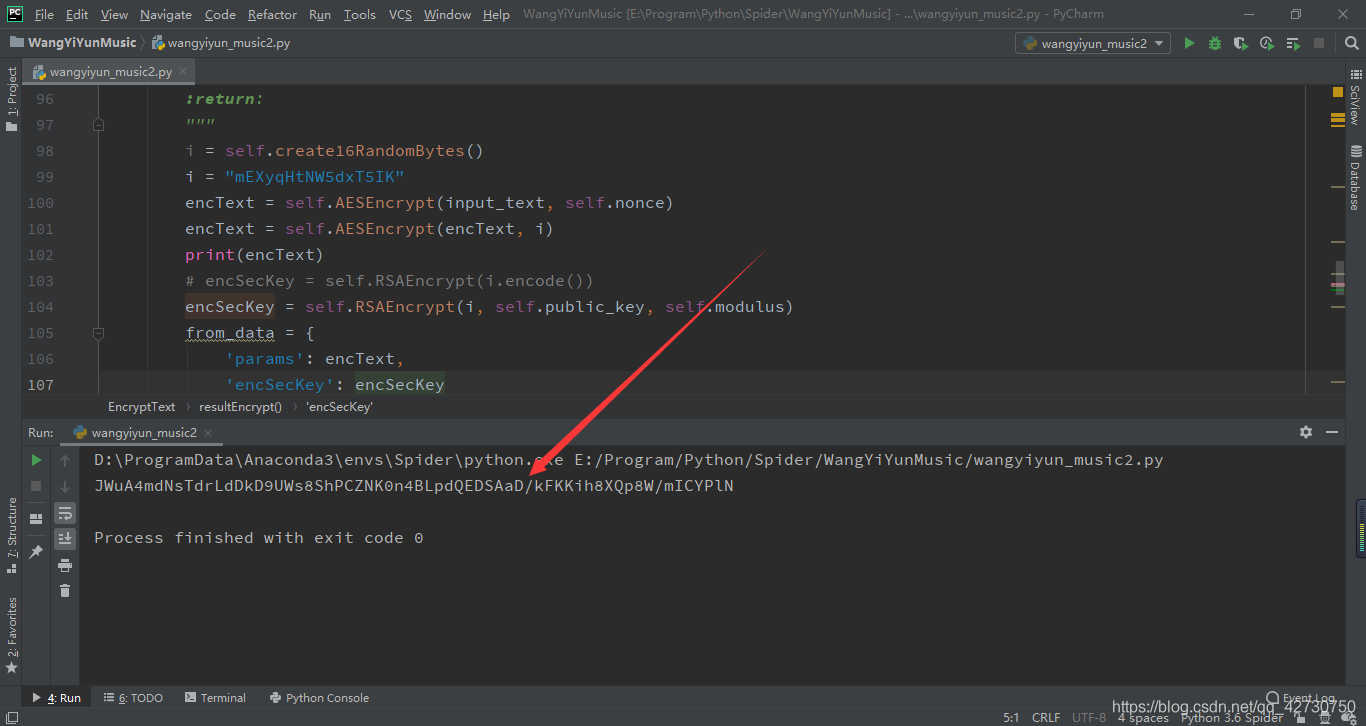1366x726 pixels.
Task: Change CRLF line separator in status bar
Action: [x=1046, y=717]
